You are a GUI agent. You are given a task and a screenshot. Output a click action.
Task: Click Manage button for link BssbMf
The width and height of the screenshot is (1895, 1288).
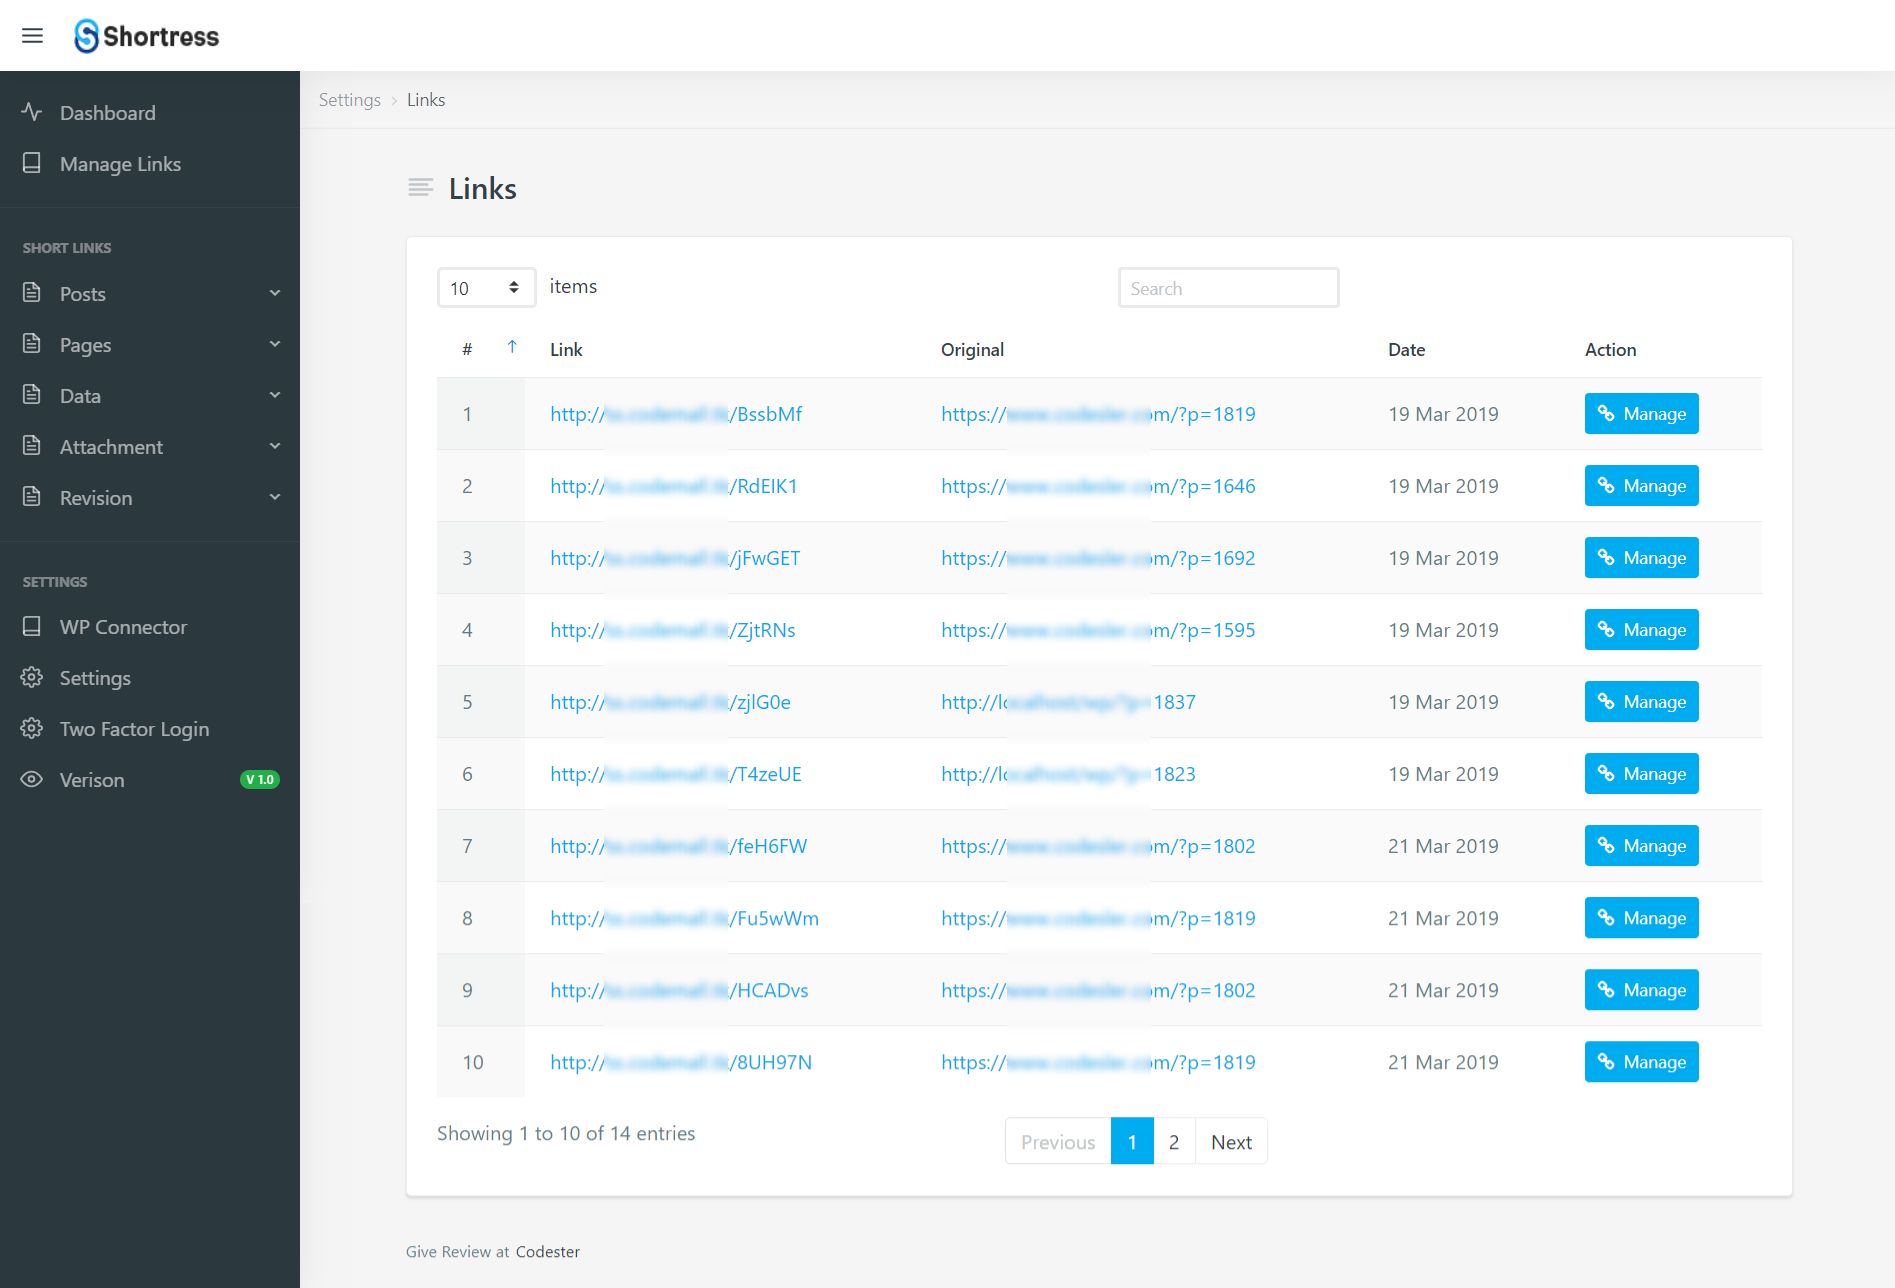[1641, 414]
